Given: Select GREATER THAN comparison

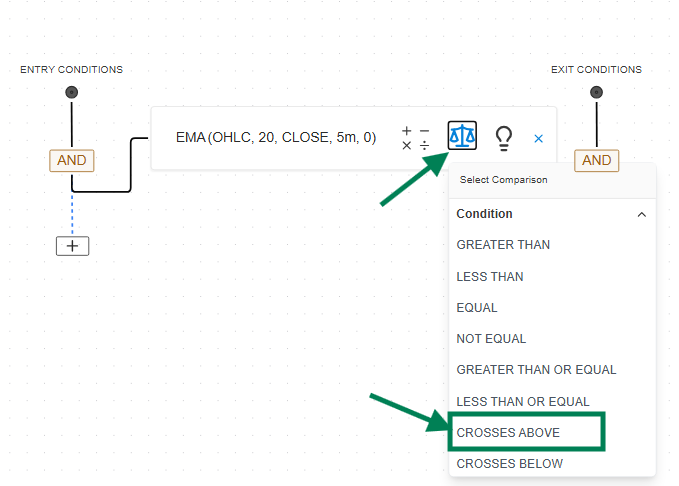Looking at the screenshot, I should tap(503, 245).
